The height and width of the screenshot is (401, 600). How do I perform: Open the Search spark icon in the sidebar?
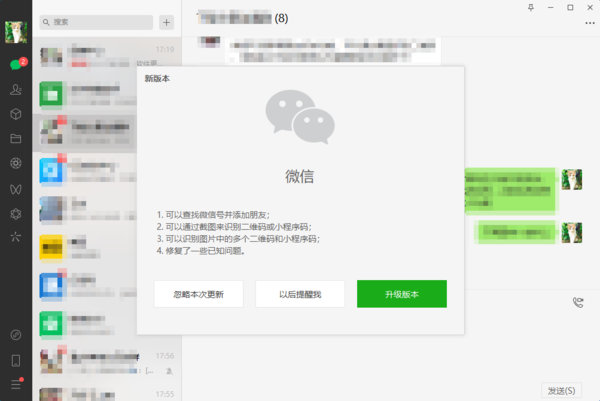pos(16,237)
